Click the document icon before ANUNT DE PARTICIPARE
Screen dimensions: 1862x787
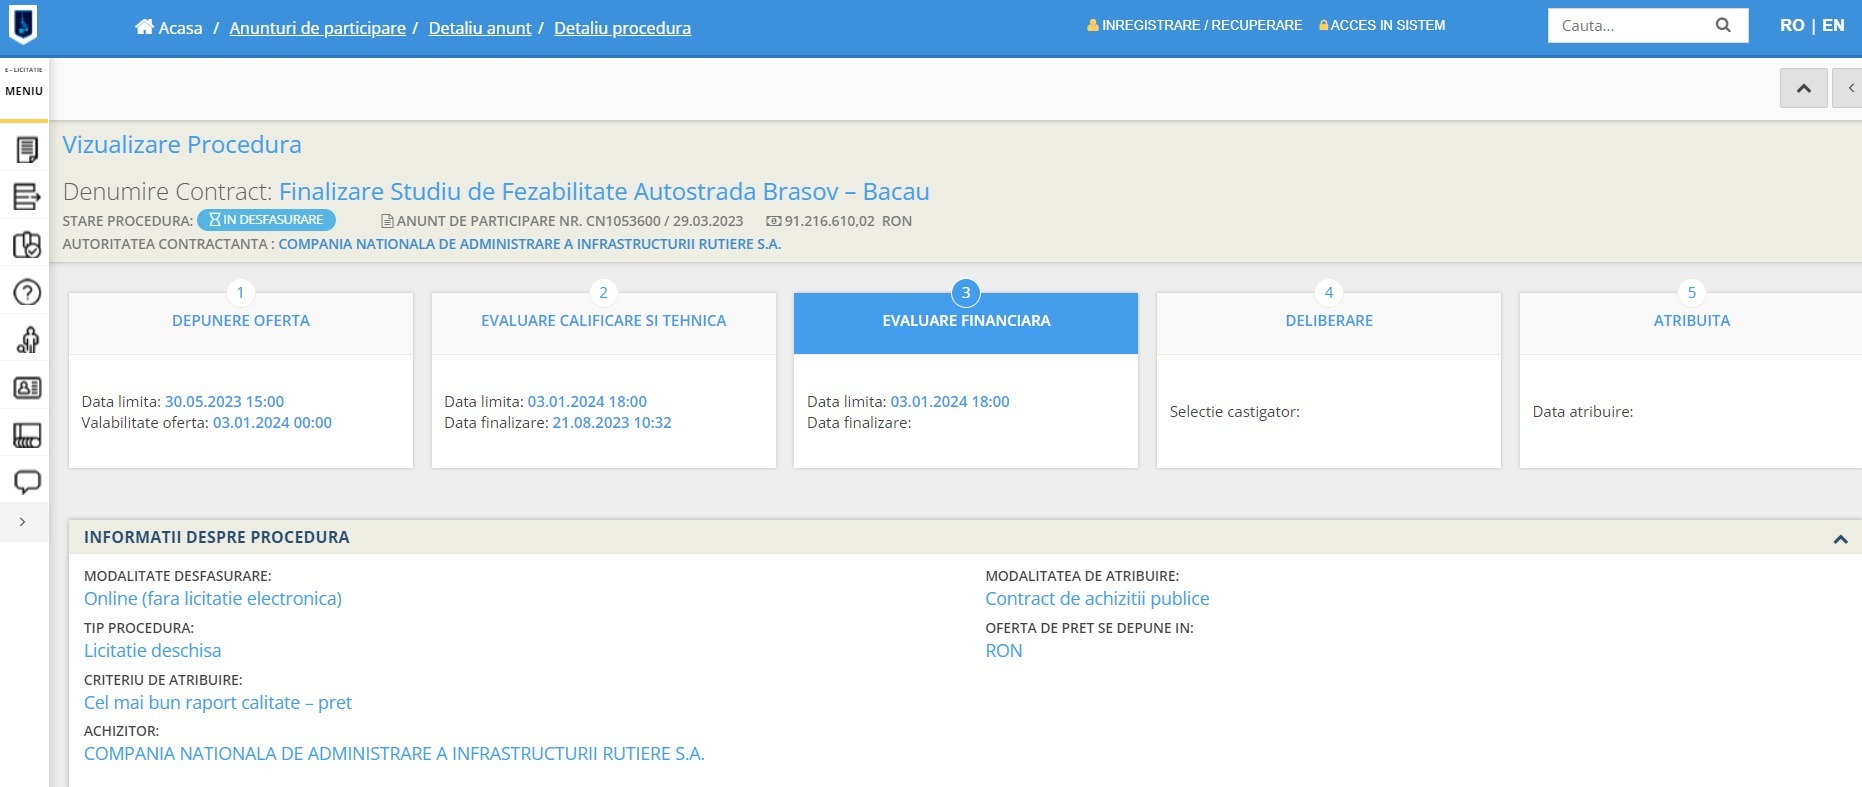[387, 221]
